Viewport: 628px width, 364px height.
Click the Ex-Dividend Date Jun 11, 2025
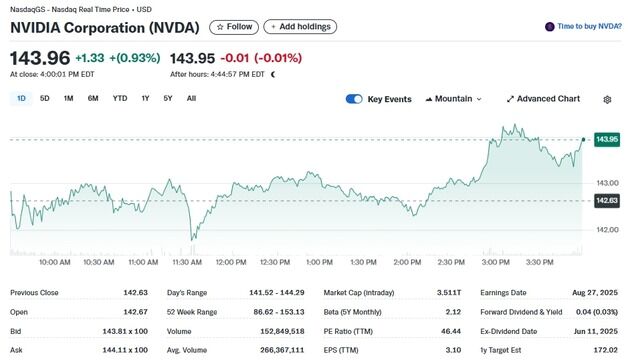(x=596, y=332)
